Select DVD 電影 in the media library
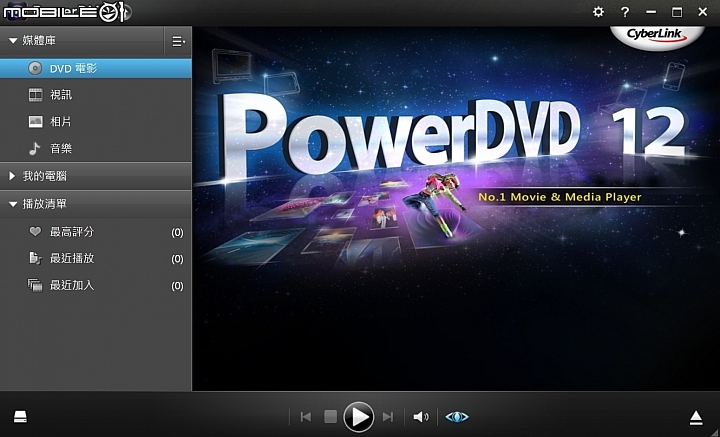Screen dimensions: 720x437 (x=96, y=68)
